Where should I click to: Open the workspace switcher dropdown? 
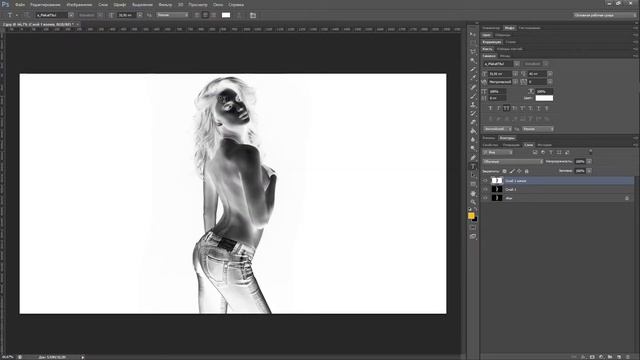click(x=605, y=15)
